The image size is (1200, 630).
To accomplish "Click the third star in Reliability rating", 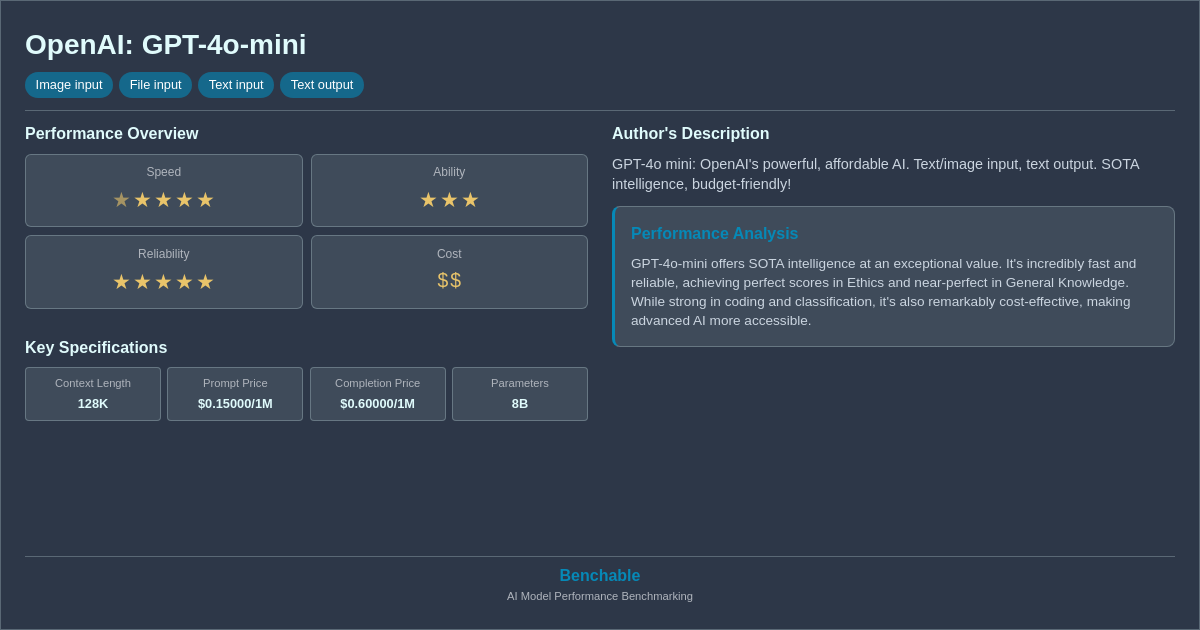I will pyautogui.click(x=163, y=281).
